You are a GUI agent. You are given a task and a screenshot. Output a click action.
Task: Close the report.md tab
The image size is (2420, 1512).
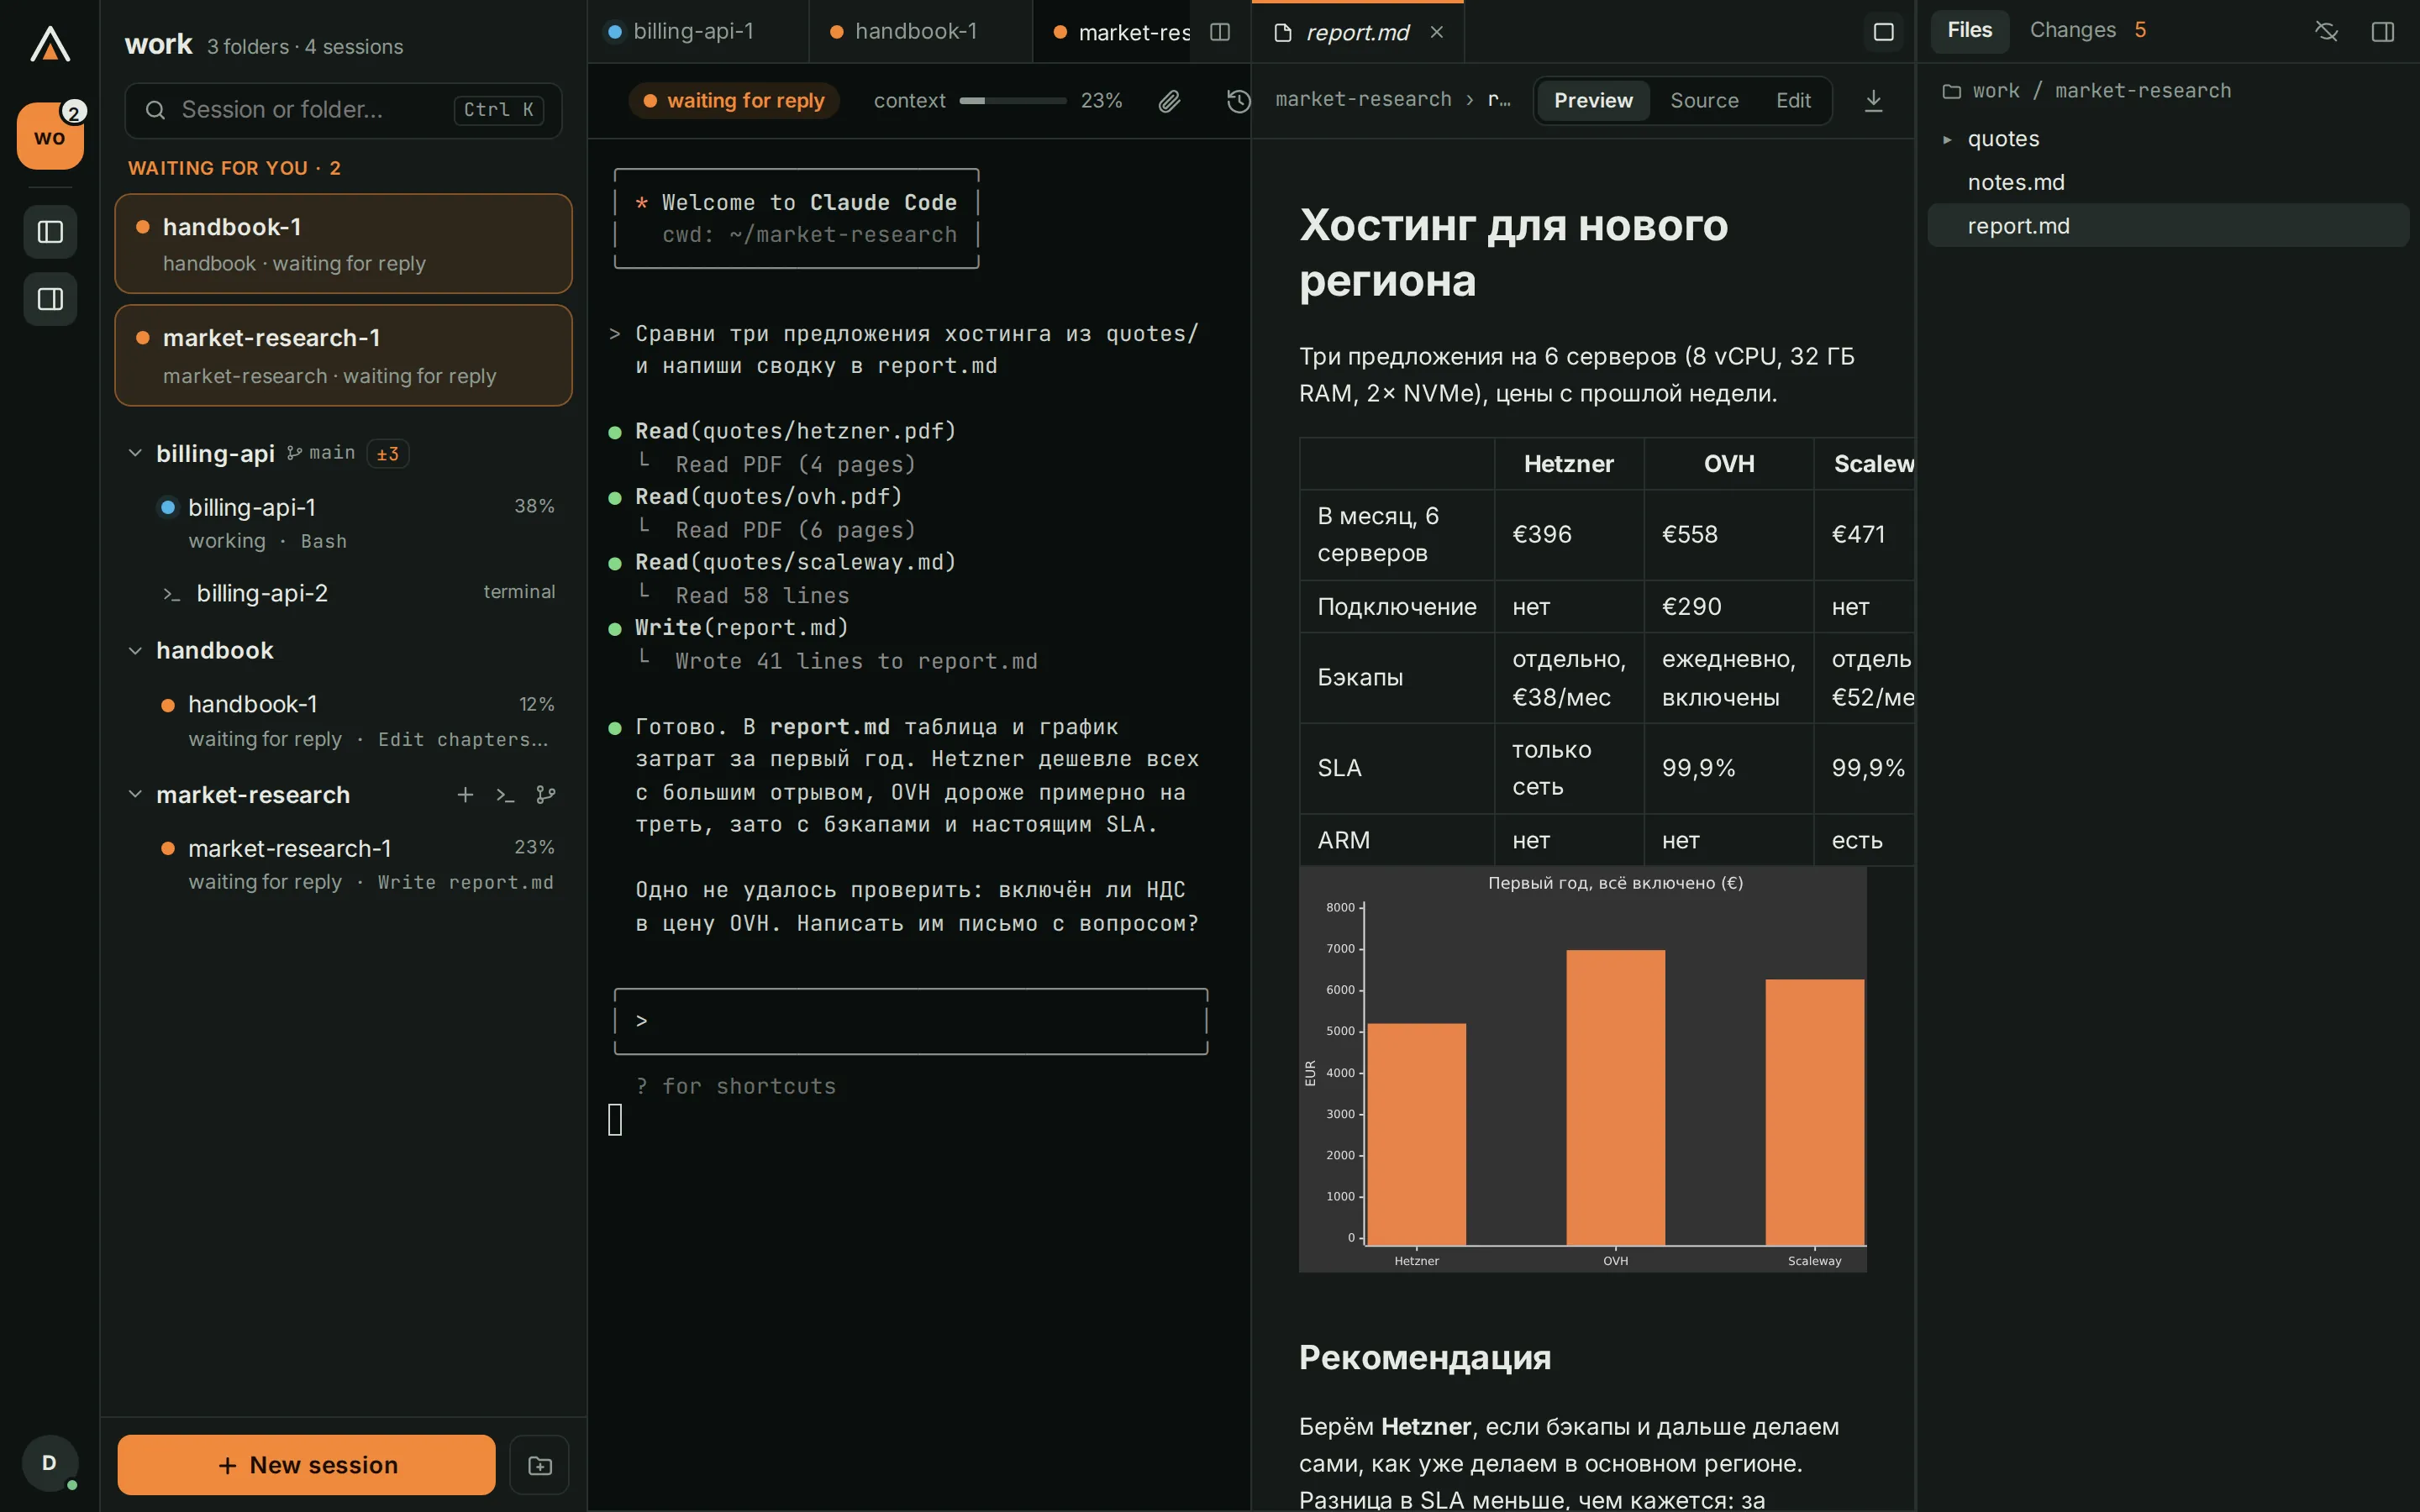coord(1437,32)
